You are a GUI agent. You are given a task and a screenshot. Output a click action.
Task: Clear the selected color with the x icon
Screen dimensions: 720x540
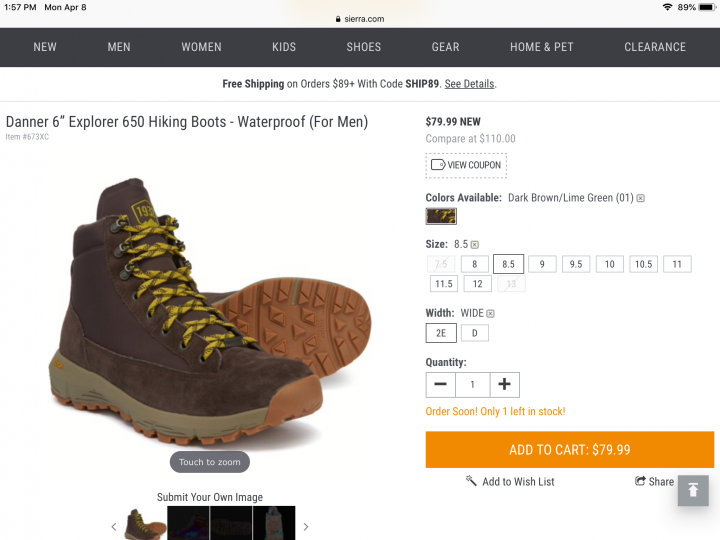click(641, 198)
